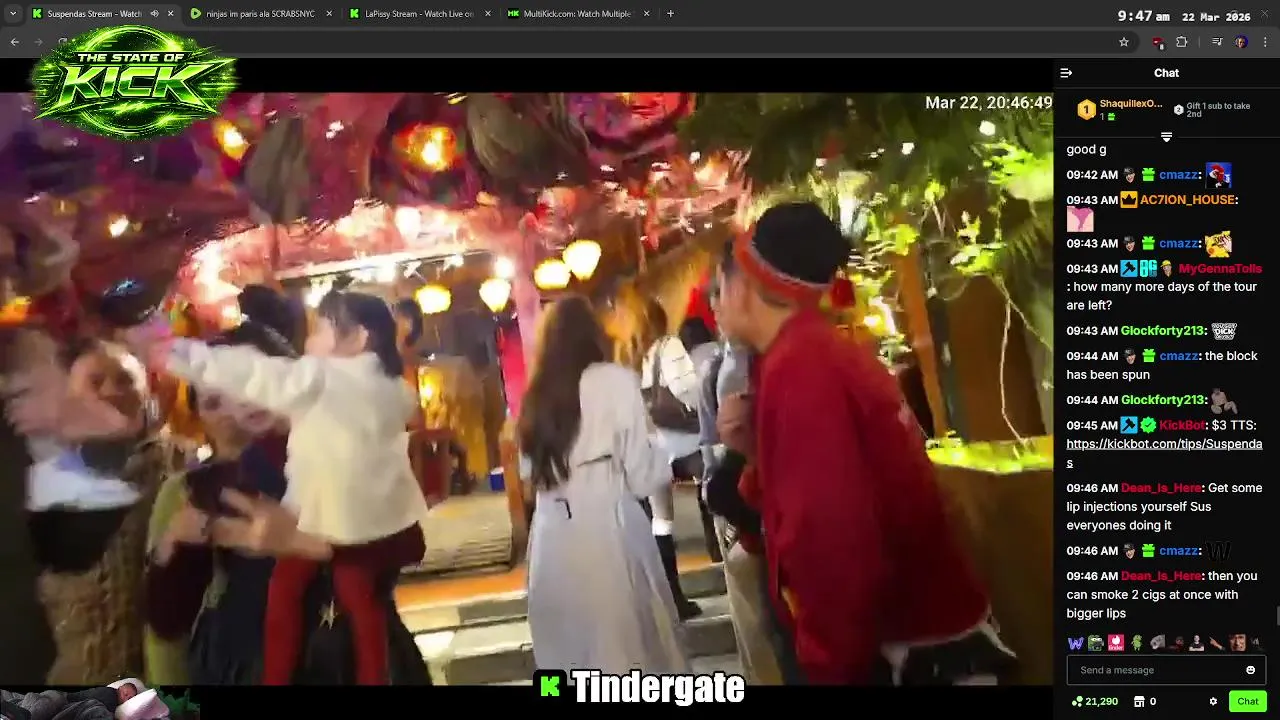Switch to the LaPissy Stream tab

coord(421,14)
